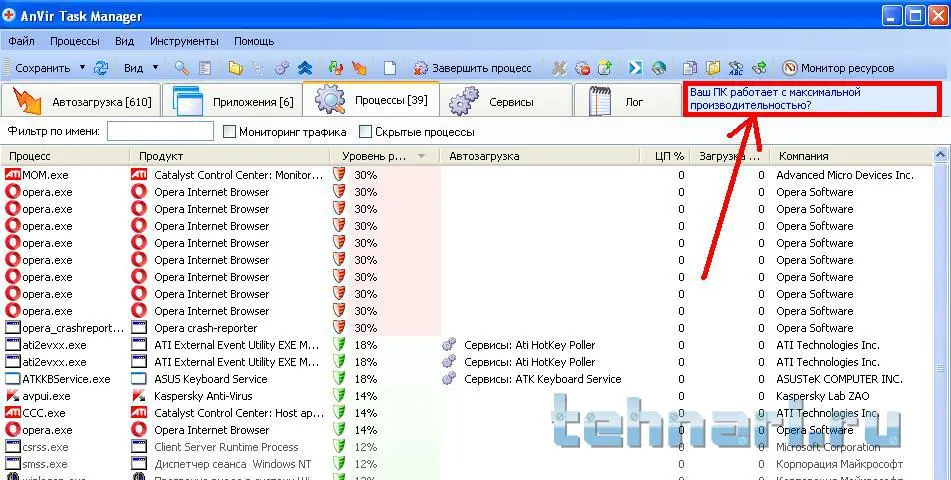951x480 pixels.
Task: Click the orange lightning bolt toolbar icon
Action: (x=359, y=68)
